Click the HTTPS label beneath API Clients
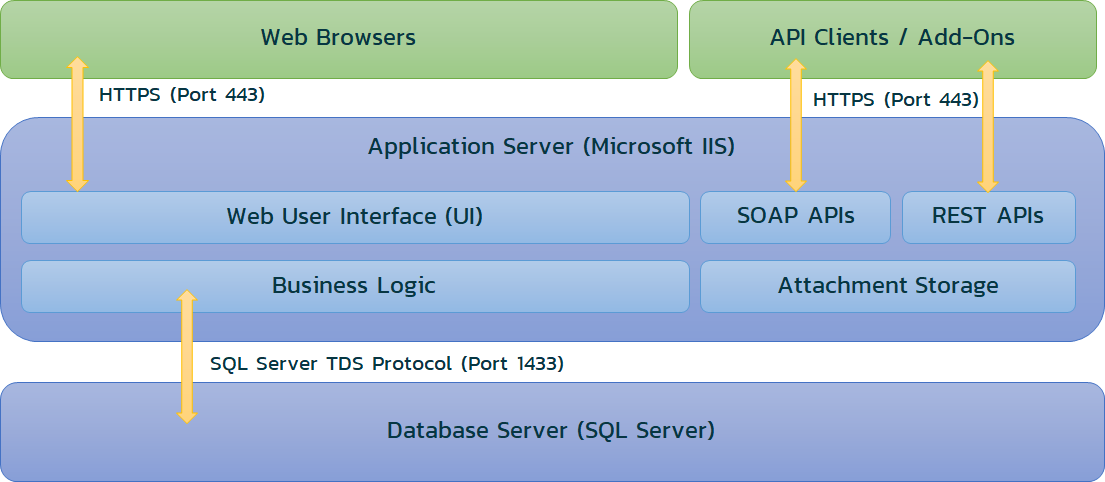This screenshot has height=482, width=1105. click(x=895, y=100)
